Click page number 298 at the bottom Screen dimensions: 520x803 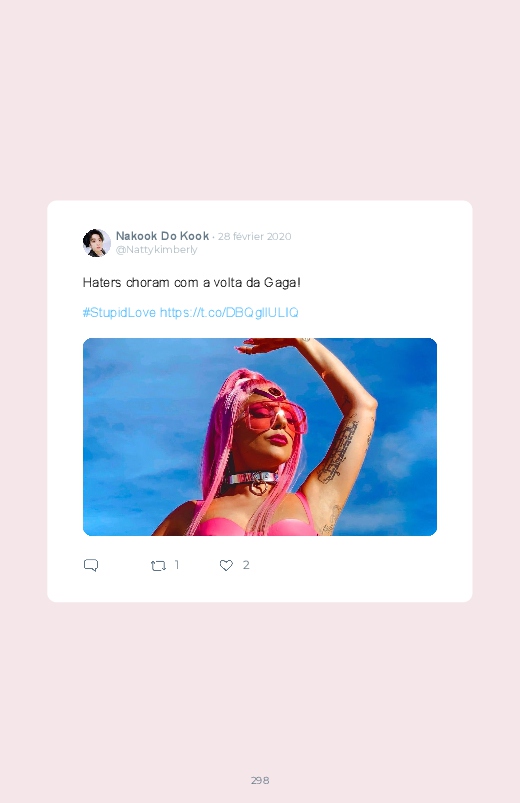pos(260,780)
